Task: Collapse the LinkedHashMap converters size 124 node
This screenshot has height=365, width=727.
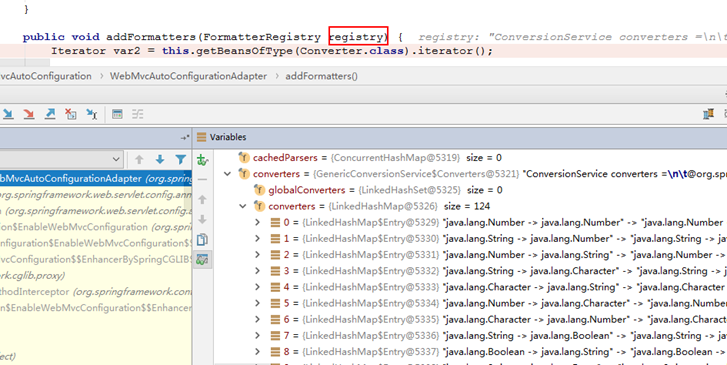Action: coord(242,206)
